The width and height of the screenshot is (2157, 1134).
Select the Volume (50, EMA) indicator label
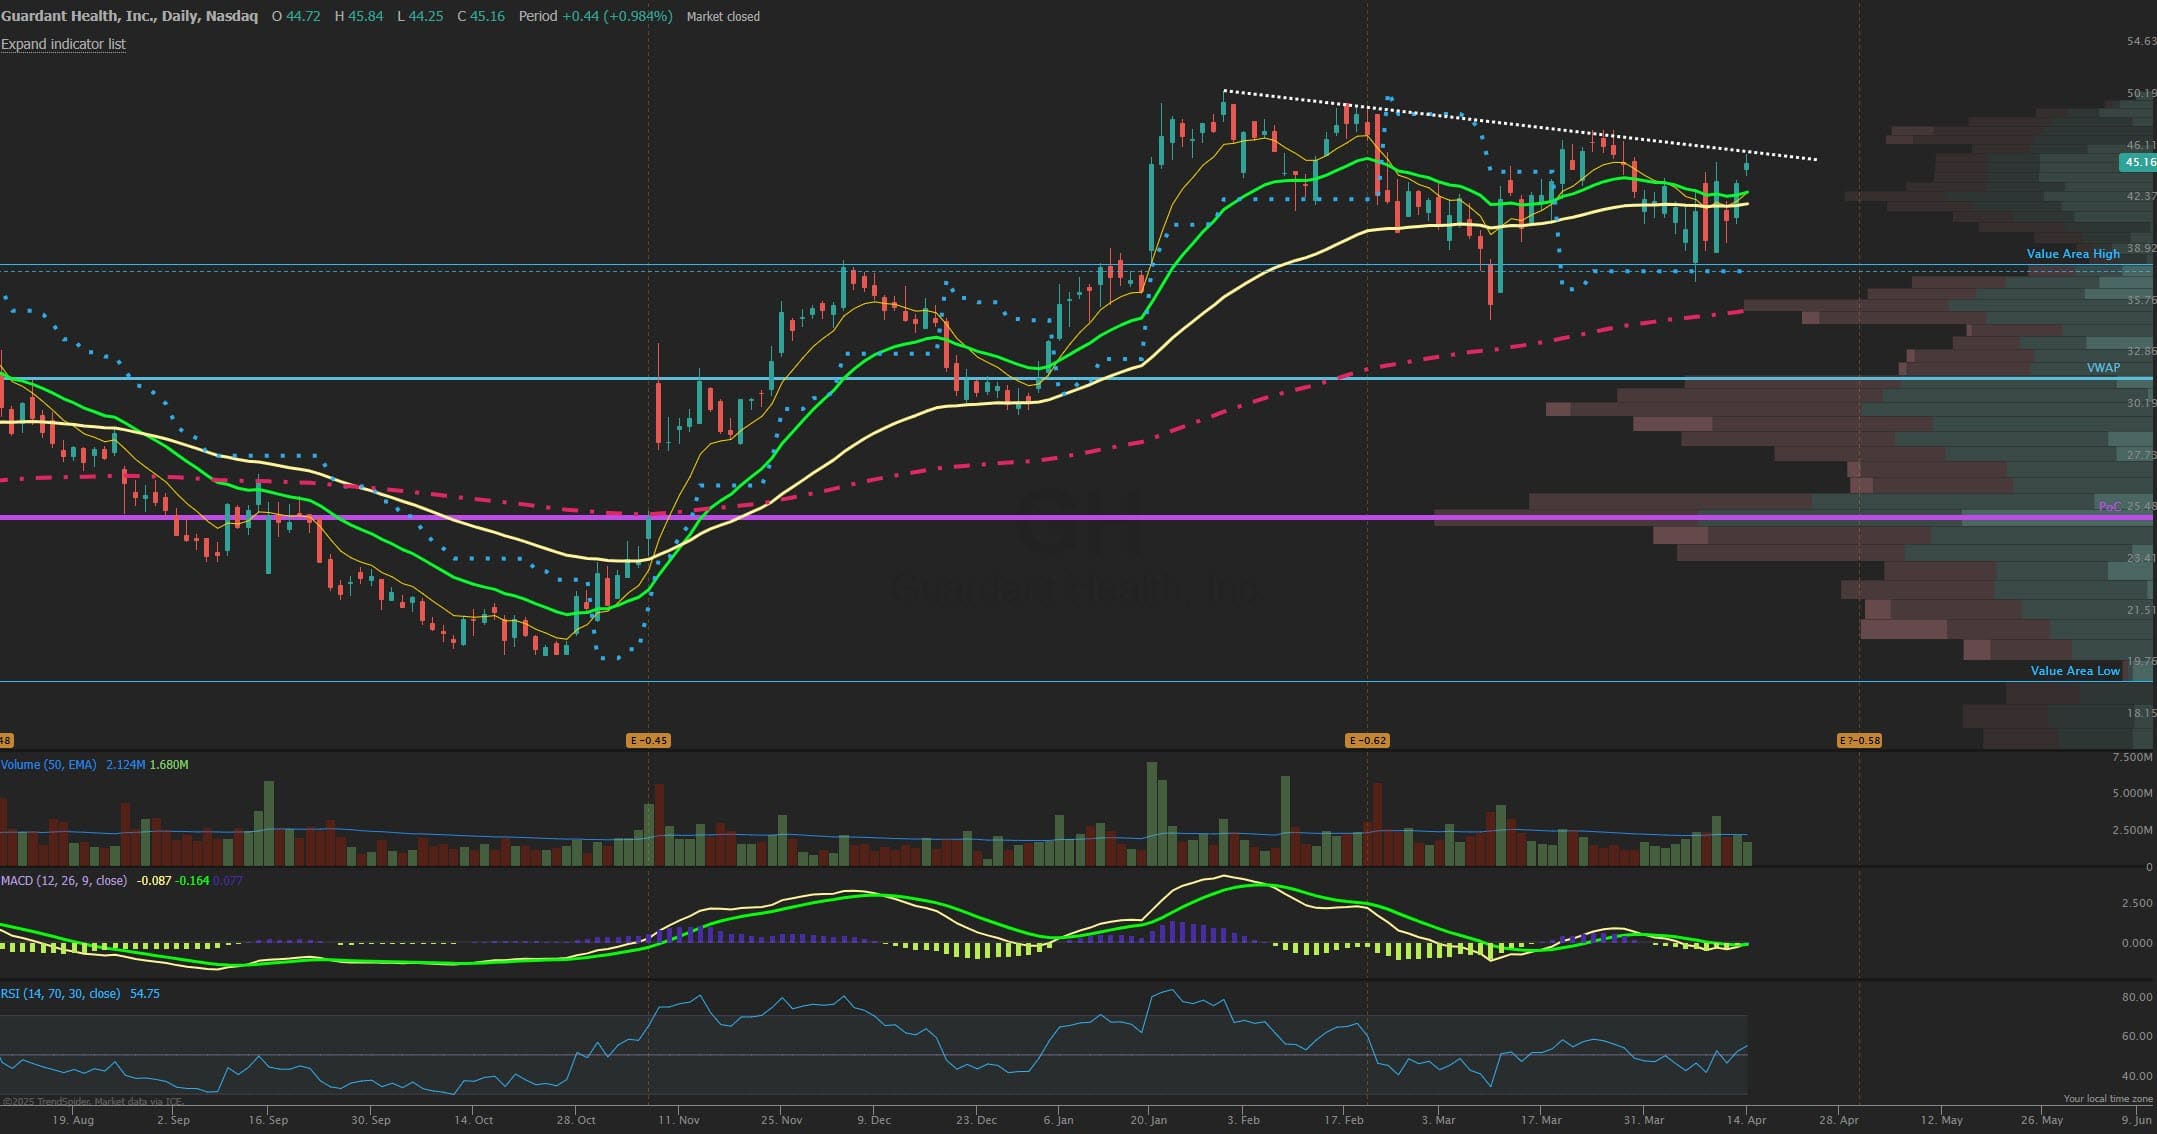coord(49,764)
